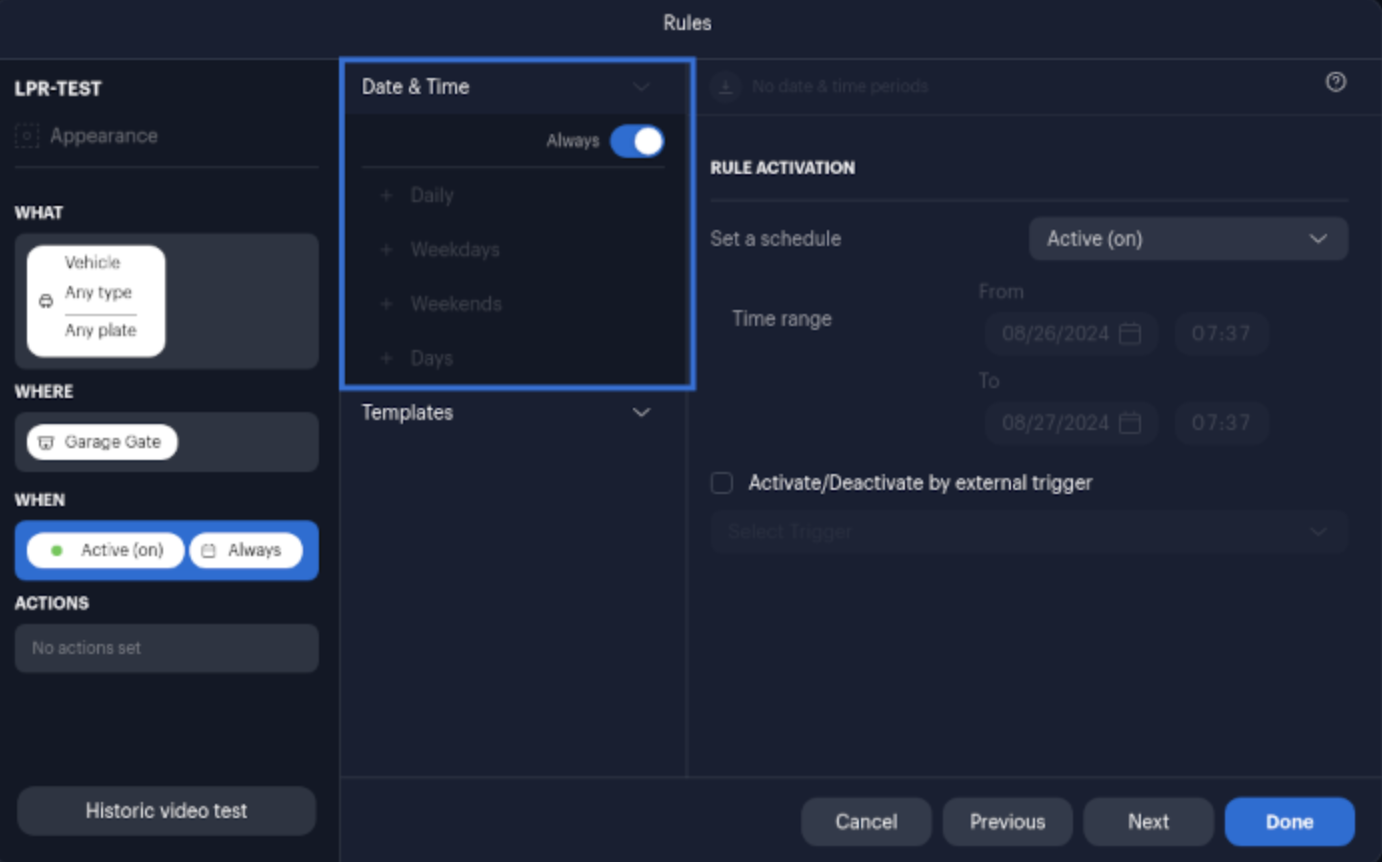Viewport: 1382px width, 862px height.
Task: Add a Weekends period with plus icon
Action: (x=386, y=303)
